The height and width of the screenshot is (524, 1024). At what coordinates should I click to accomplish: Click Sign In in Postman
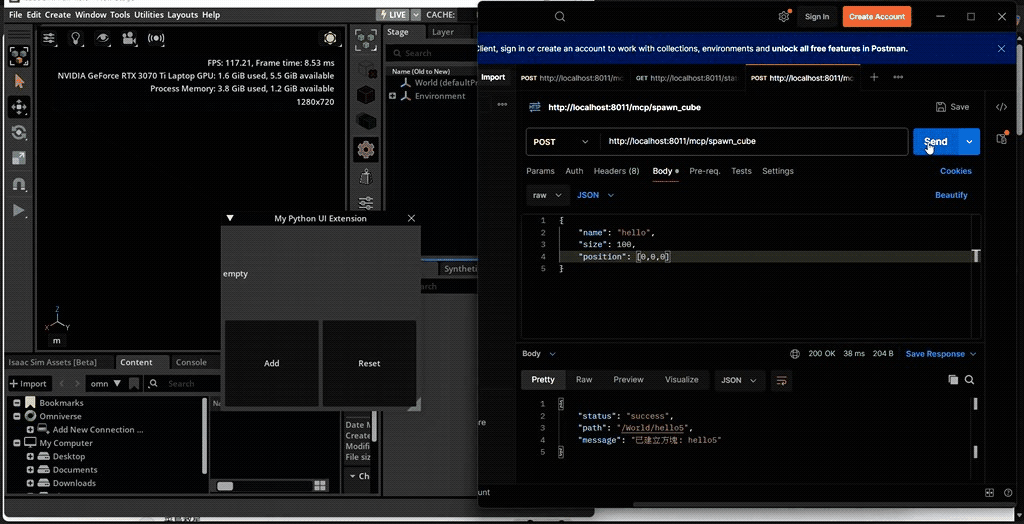click(x=817, y=17)
